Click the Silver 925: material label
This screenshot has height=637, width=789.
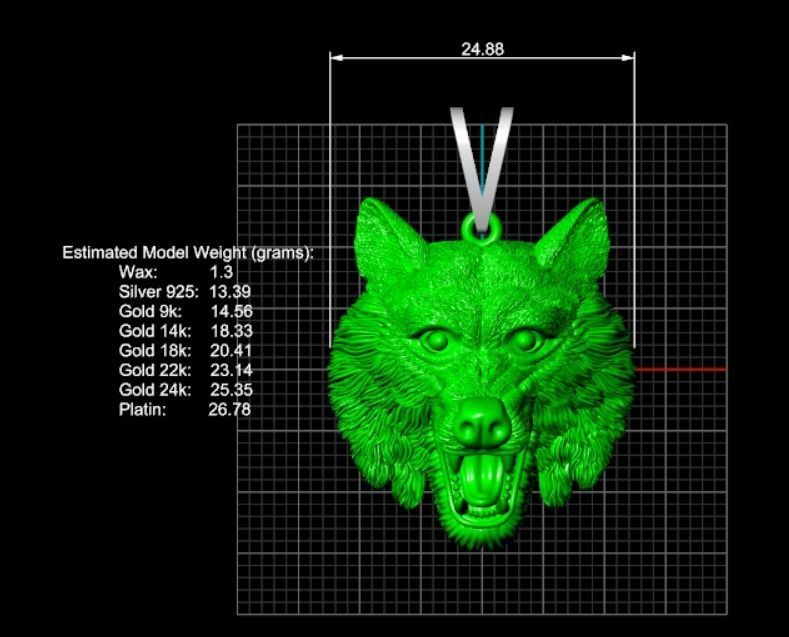tap(159, 292)
